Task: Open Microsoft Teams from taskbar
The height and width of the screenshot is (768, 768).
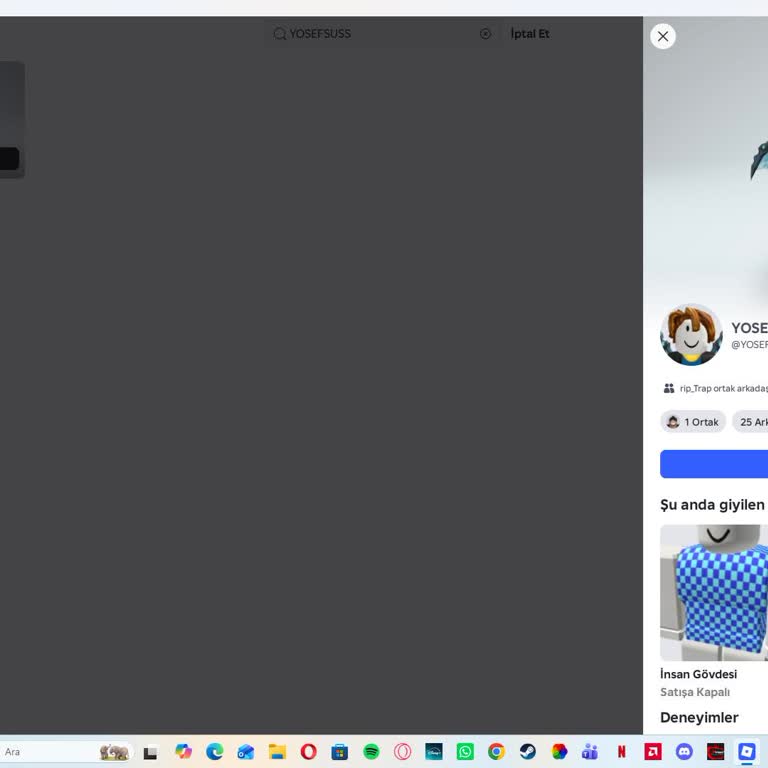Action: (x=590, y=751)
